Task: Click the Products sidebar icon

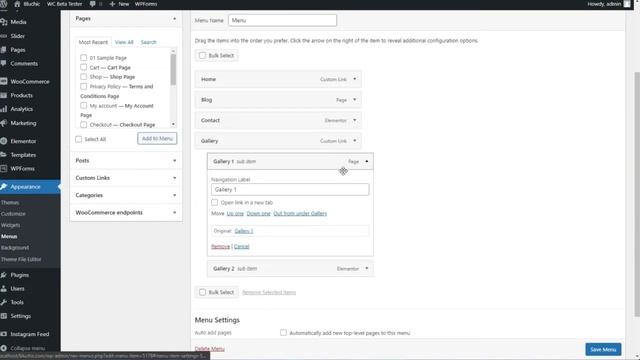Action: tap(4, 95)
